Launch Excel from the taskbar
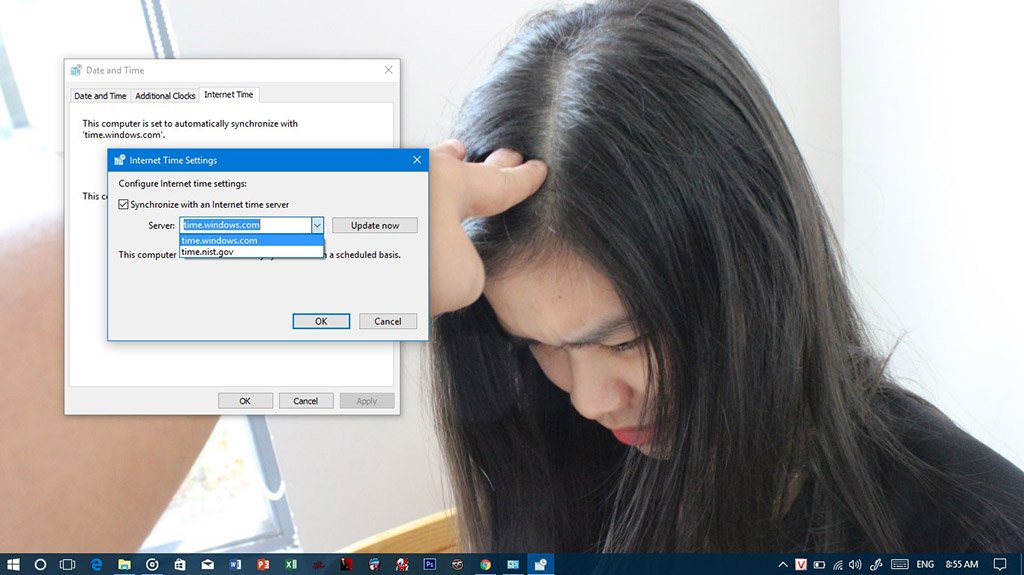This screenshot has width=1024, height=575. click(x=291, y=565)
